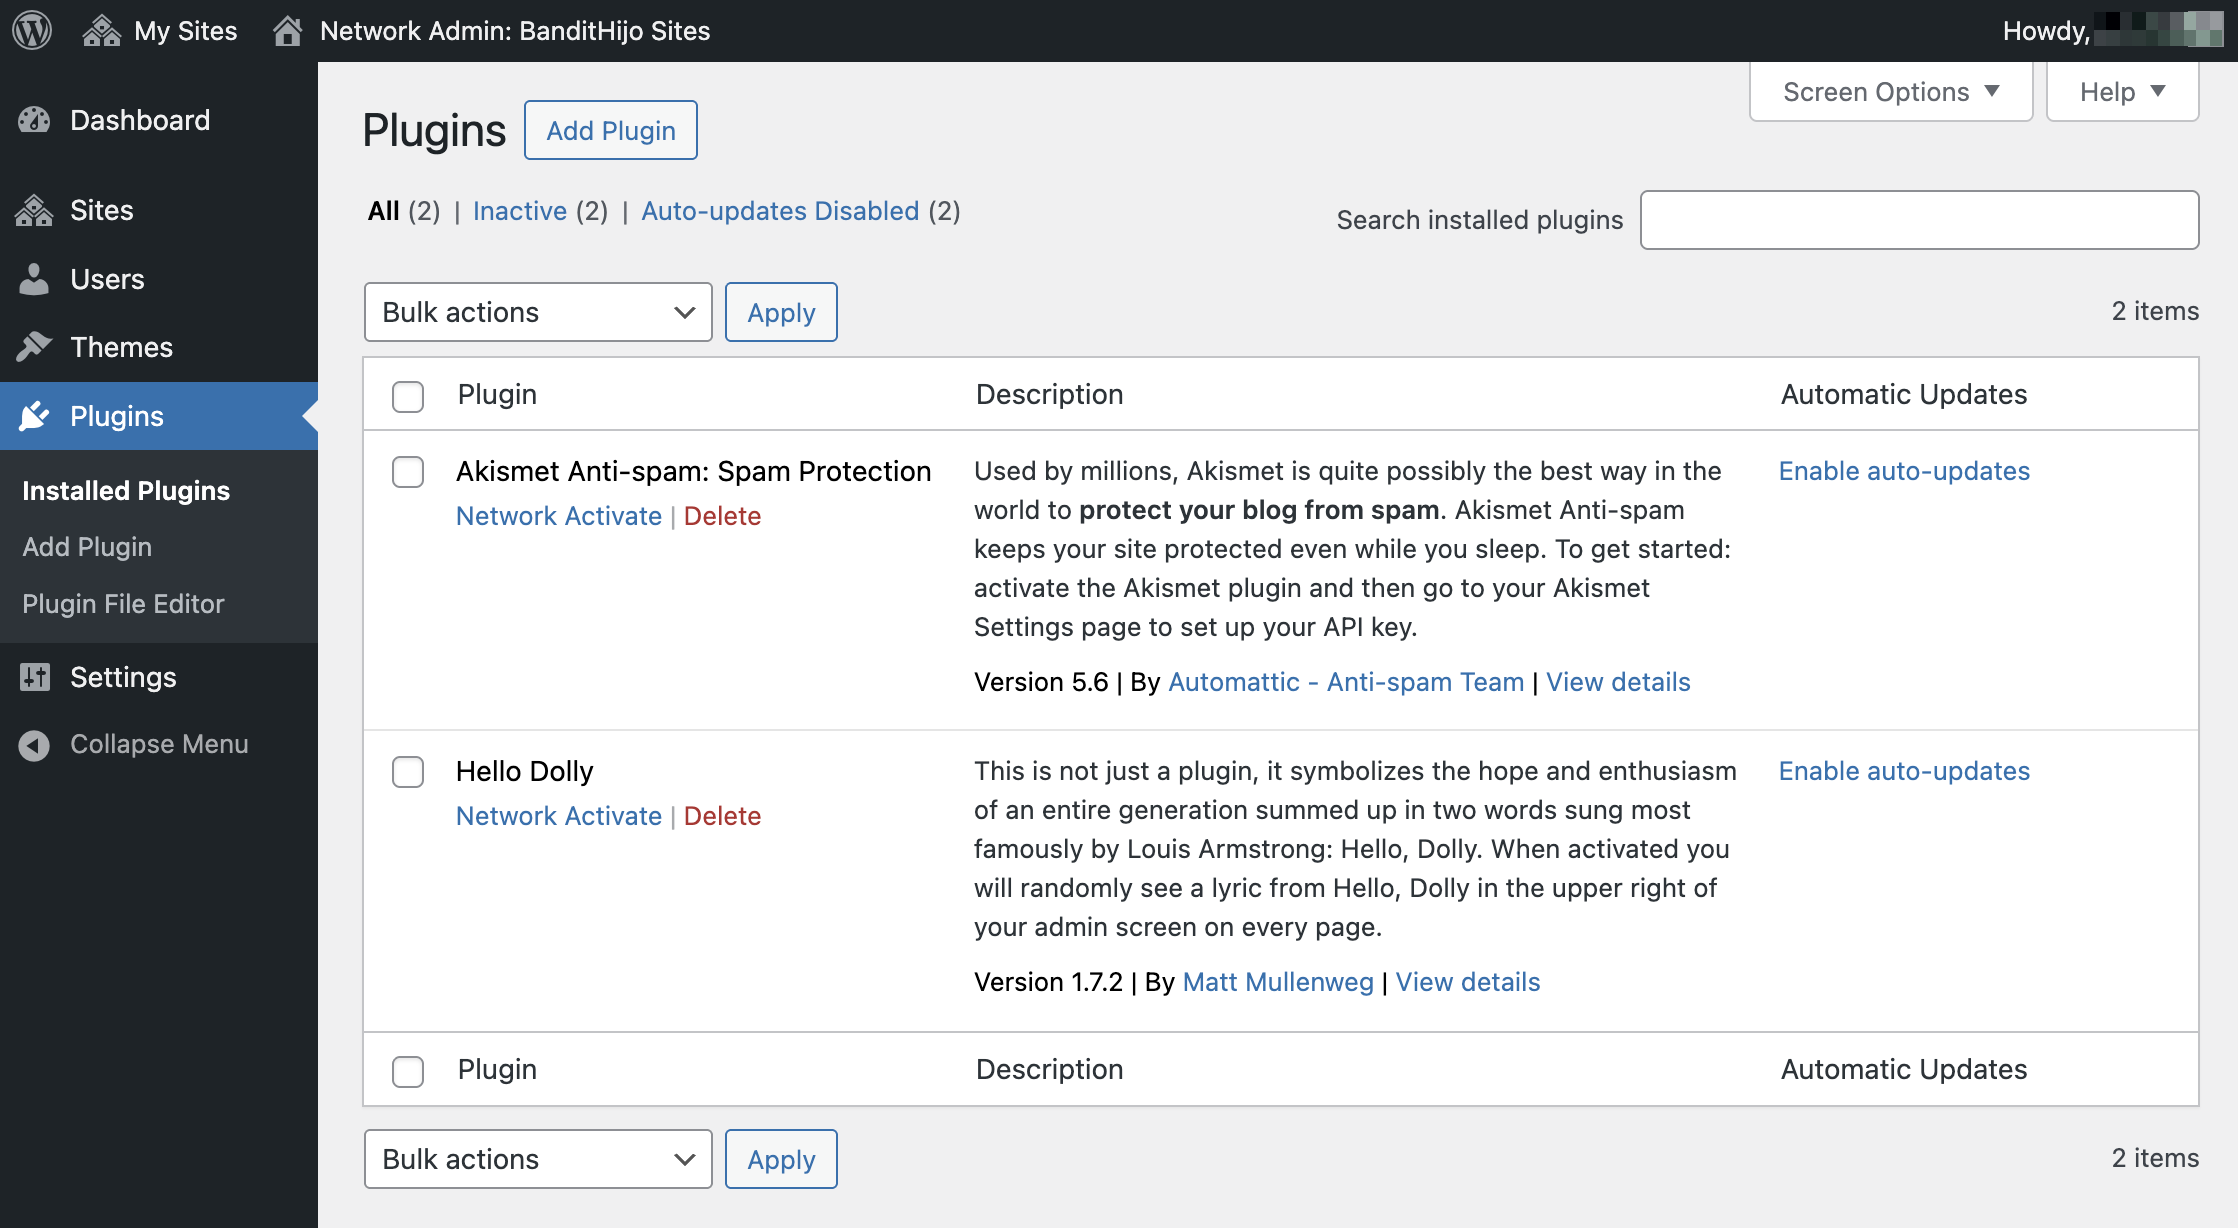Open the Settings sliders icon
This screenshot has width=2238, height=1228.
point(34,677)
